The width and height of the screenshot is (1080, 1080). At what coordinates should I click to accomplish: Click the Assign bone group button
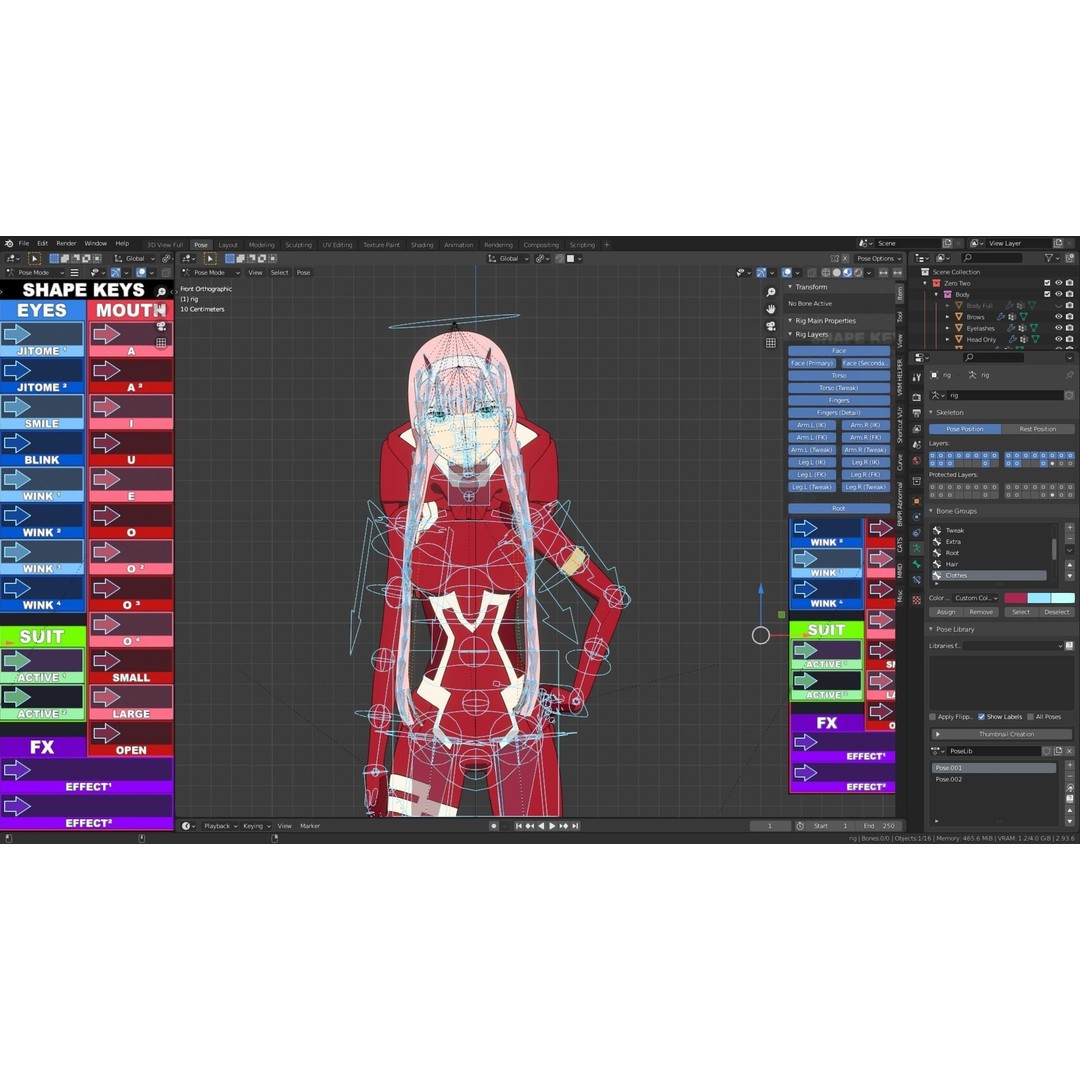(946, 612)
